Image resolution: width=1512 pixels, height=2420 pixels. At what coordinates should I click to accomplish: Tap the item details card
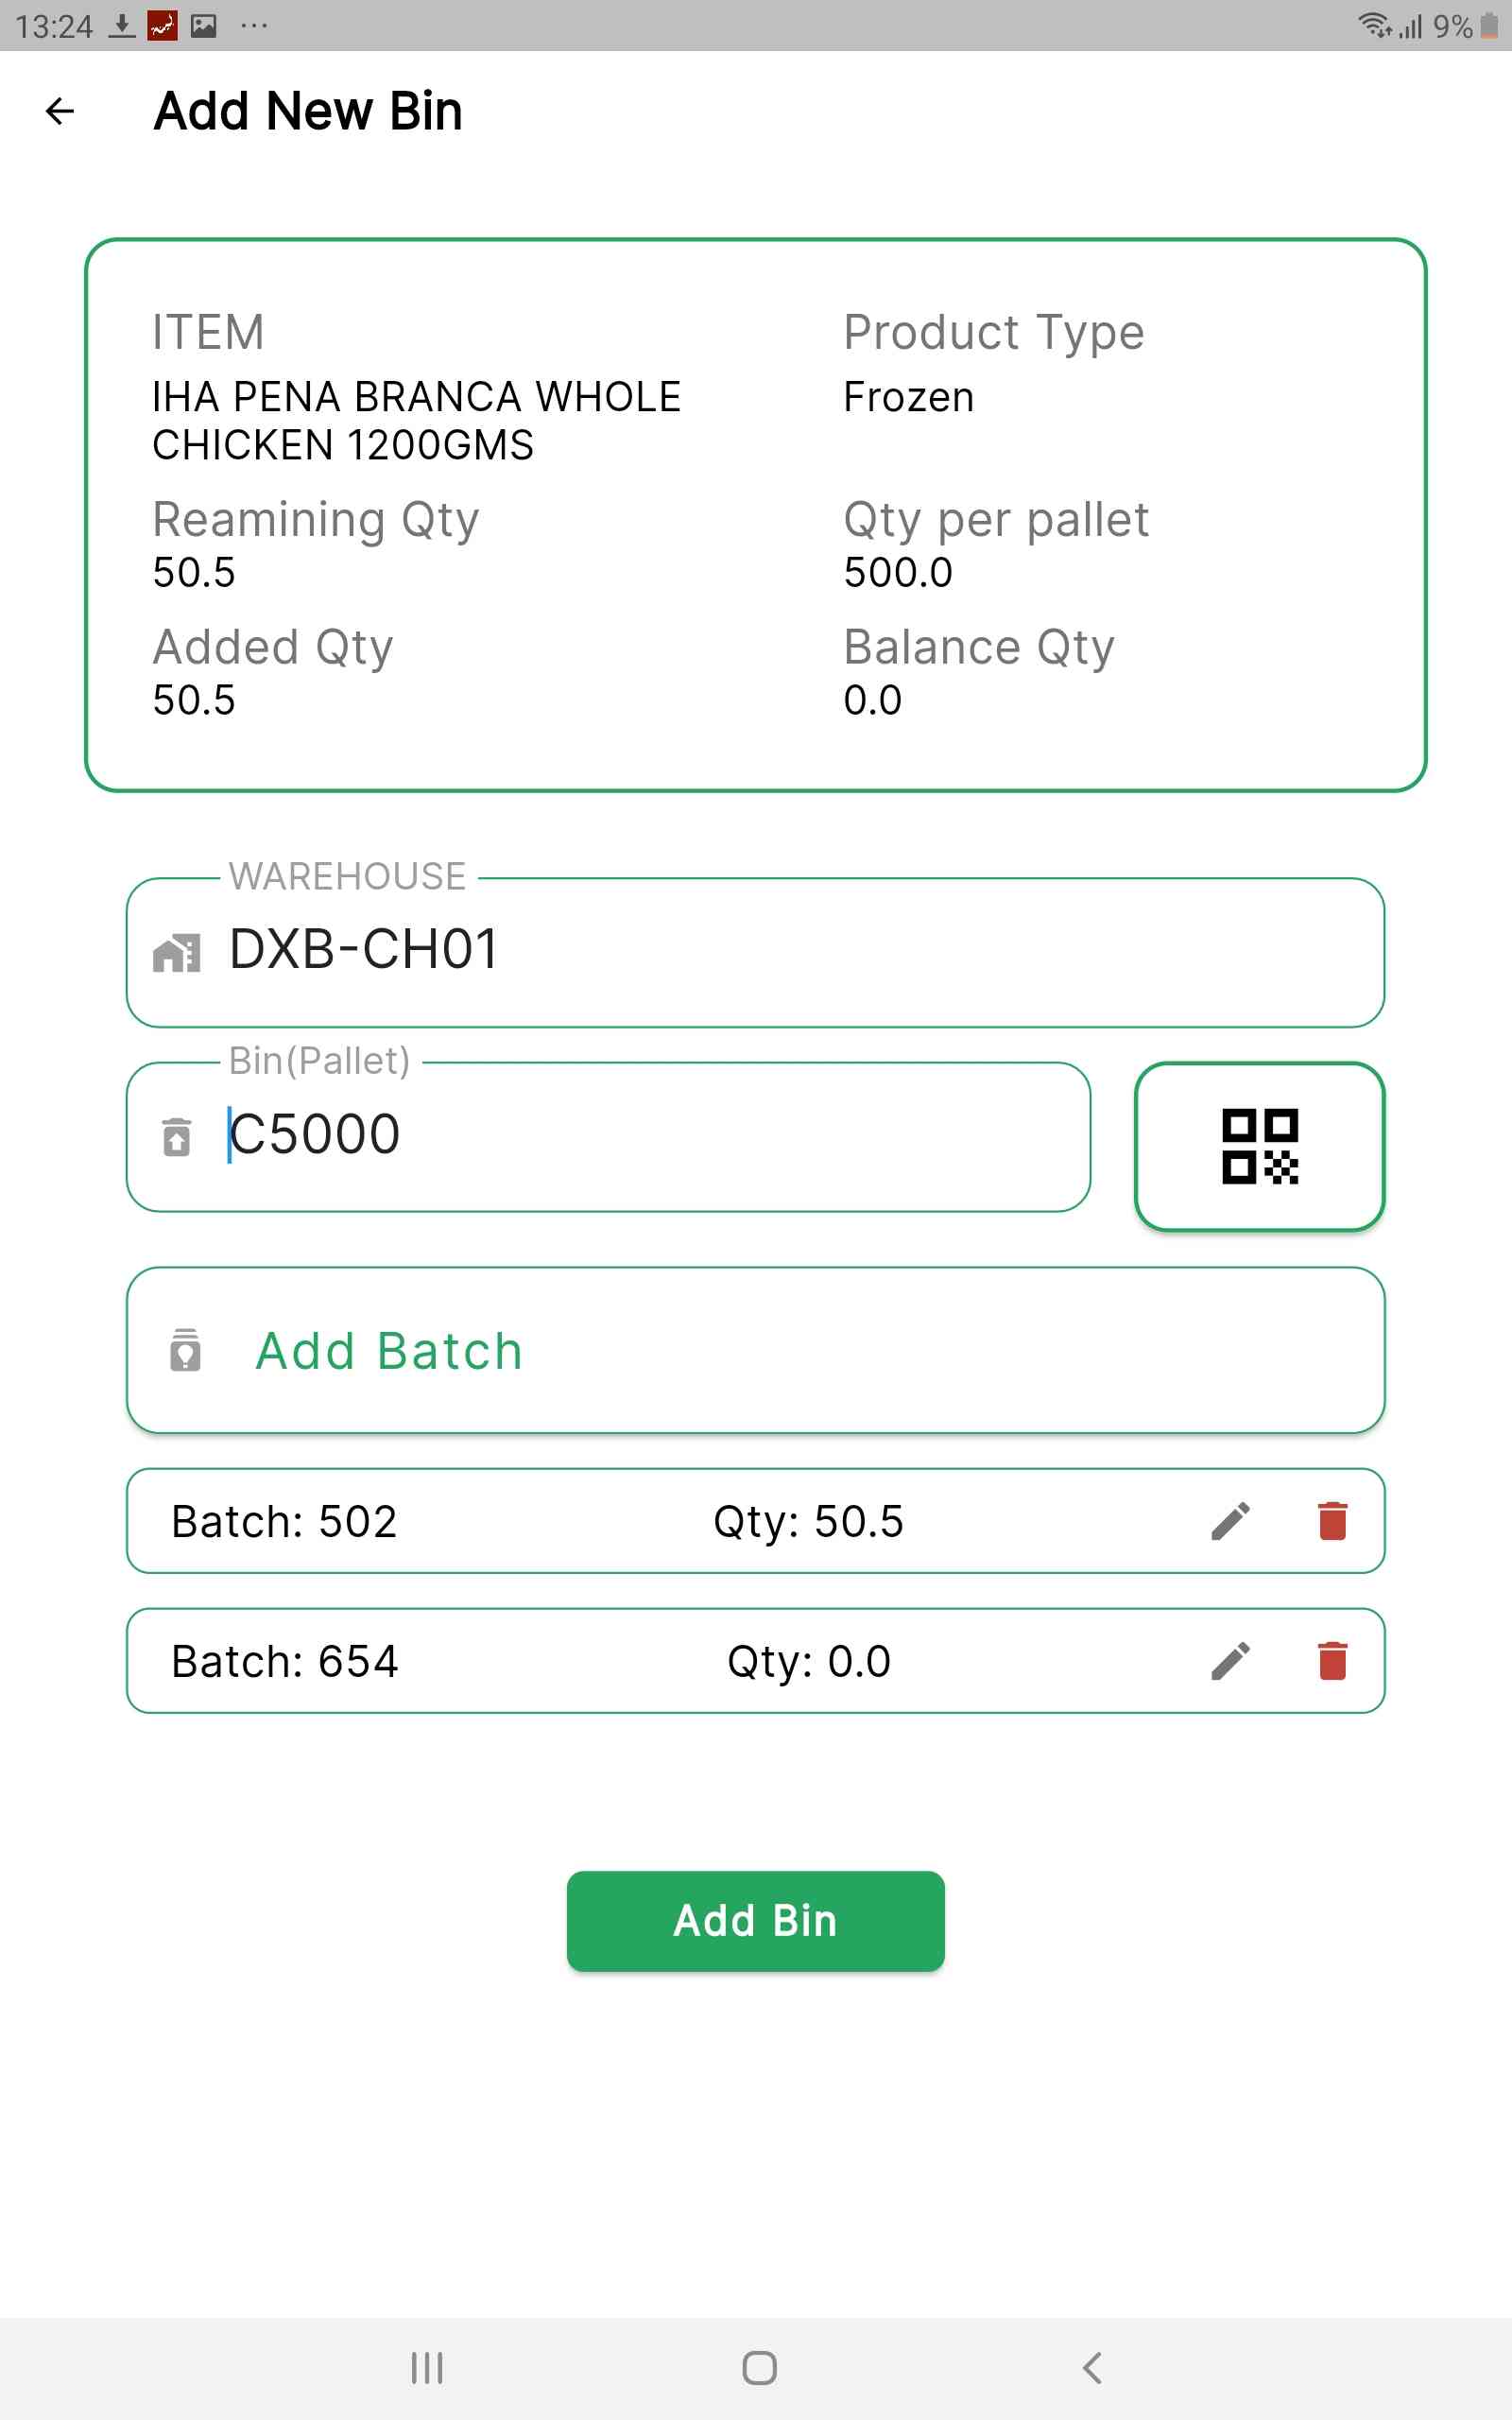(x=755, y=515)
